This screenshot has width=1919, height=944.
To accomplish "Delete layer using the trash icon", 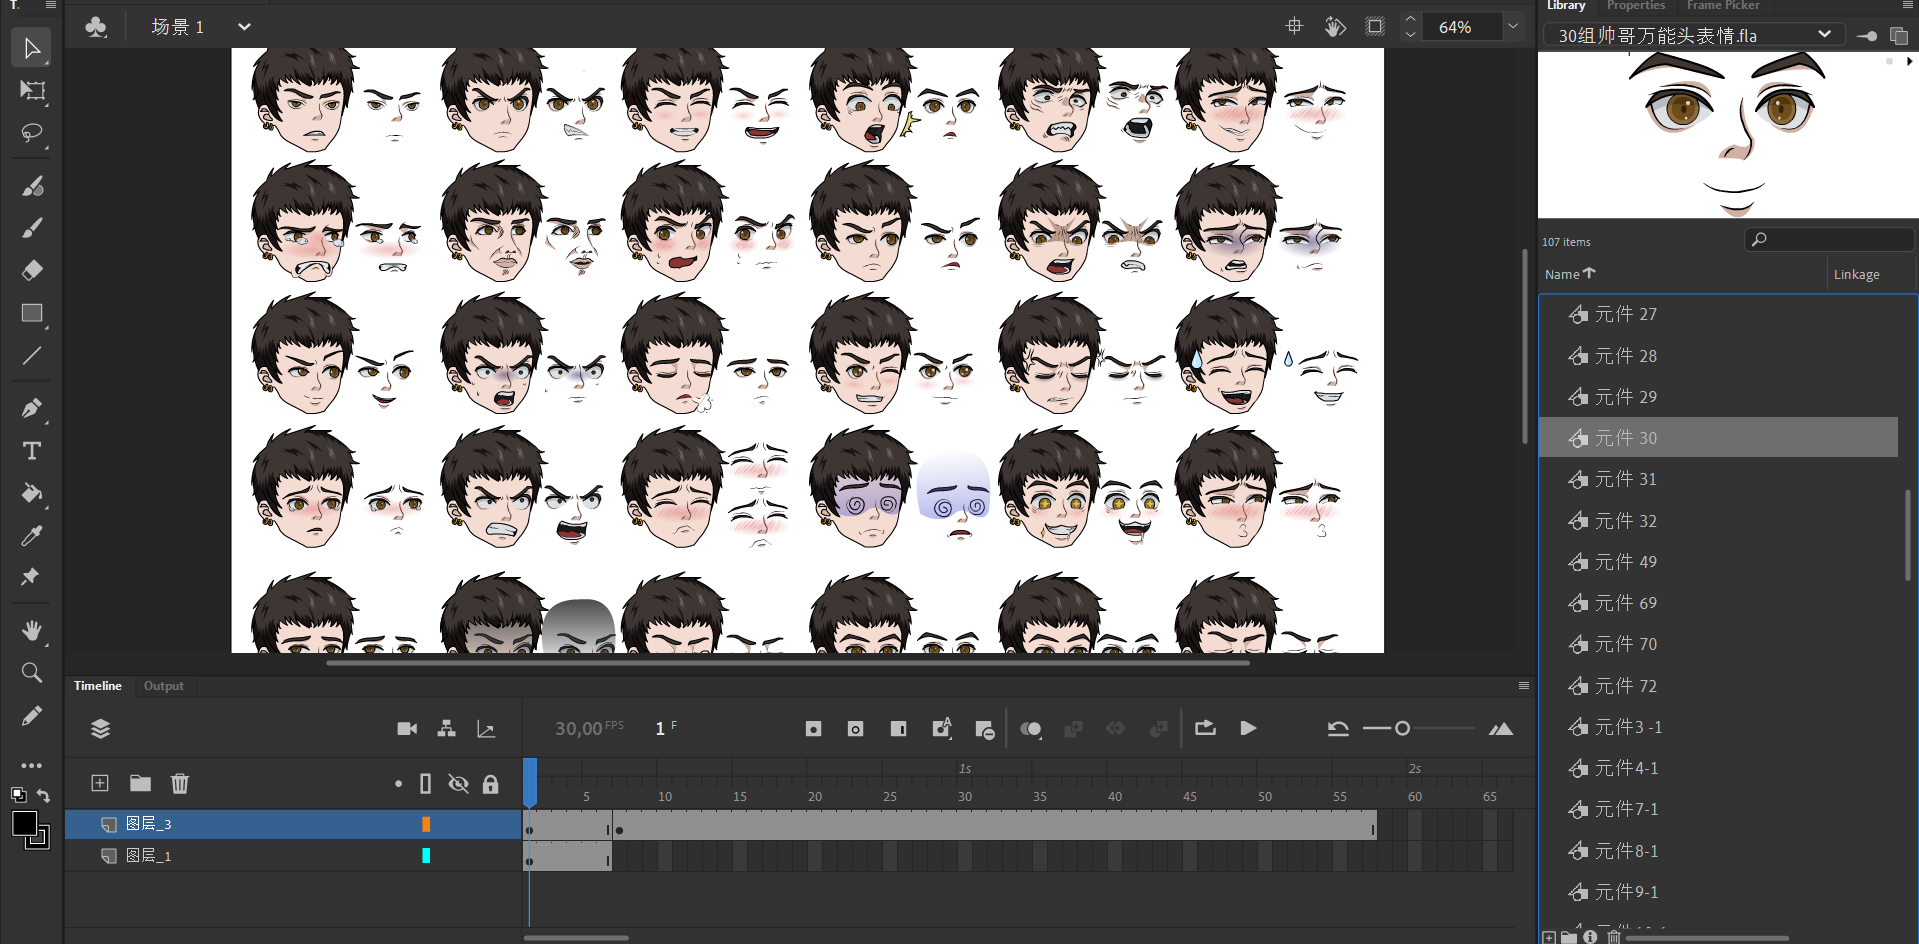I will click(x=180, y=783).
